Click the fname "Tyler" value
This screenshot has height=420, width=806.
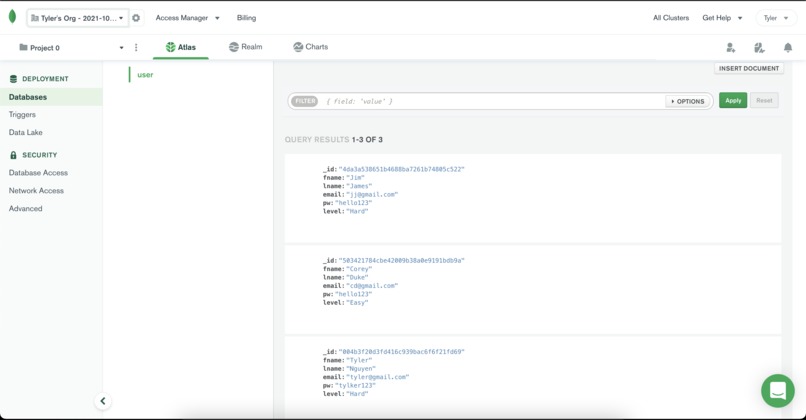coord(359,360)
